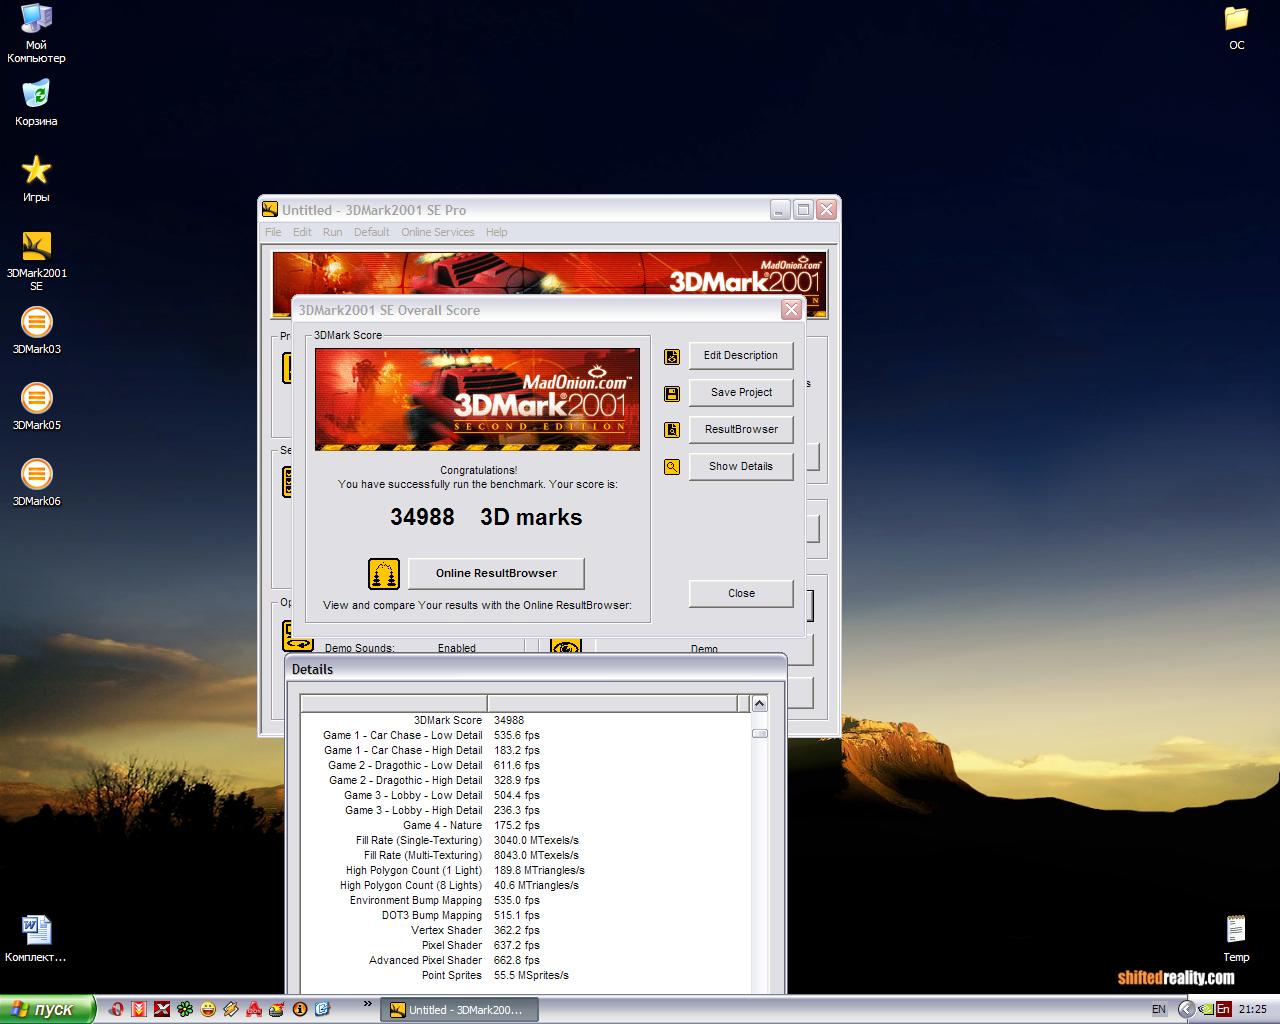The height and width of the screenshot is (1024, 1280).
Task: Select the Recycle Bin (Корзина) desktop icon
Action: pos(36,103)
